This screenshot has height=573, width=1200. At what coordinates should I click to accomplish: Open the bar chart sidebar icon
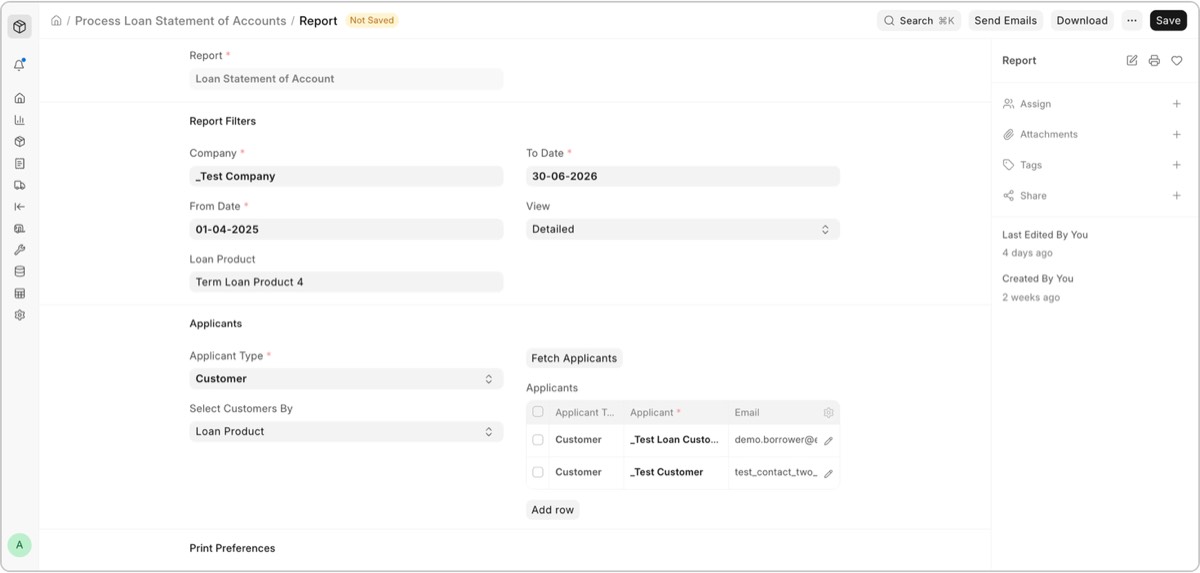(x=19, y=120)
